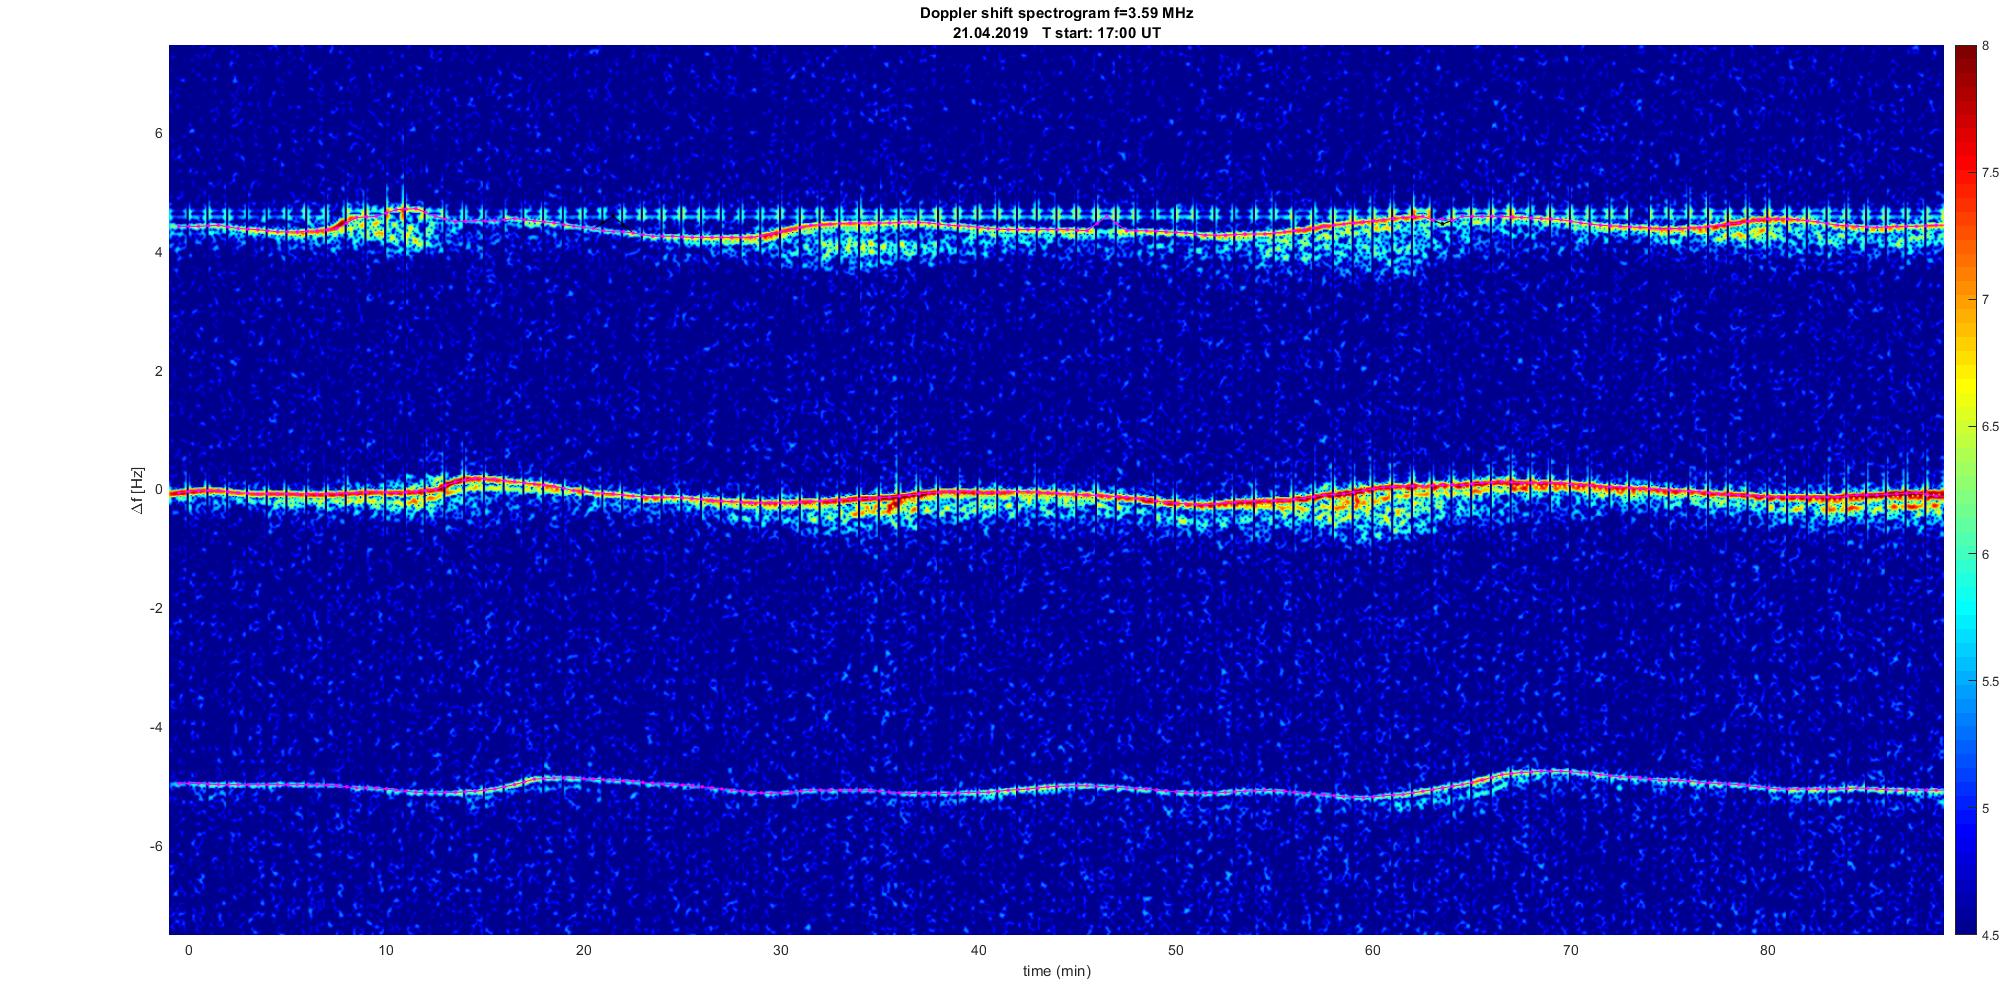
Task: Click the y-axis label 'Δf [Hz]'
Action: click(138, 490)
